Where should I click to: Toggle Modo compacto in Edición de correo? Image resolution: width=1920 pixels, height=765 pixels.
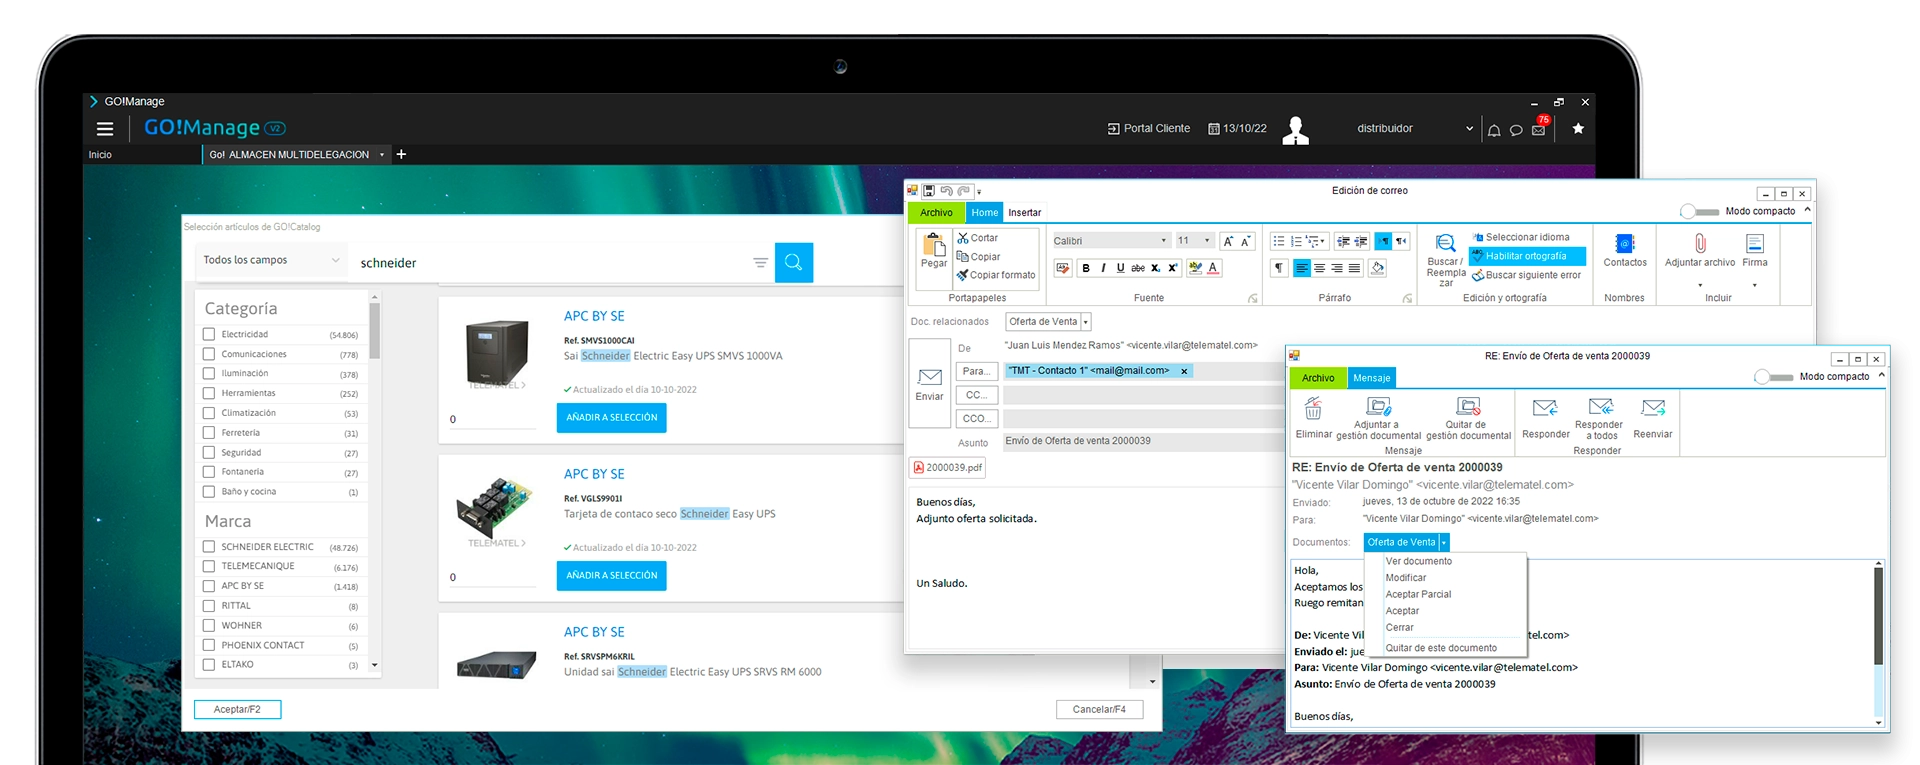click(x=1698, y=211)
